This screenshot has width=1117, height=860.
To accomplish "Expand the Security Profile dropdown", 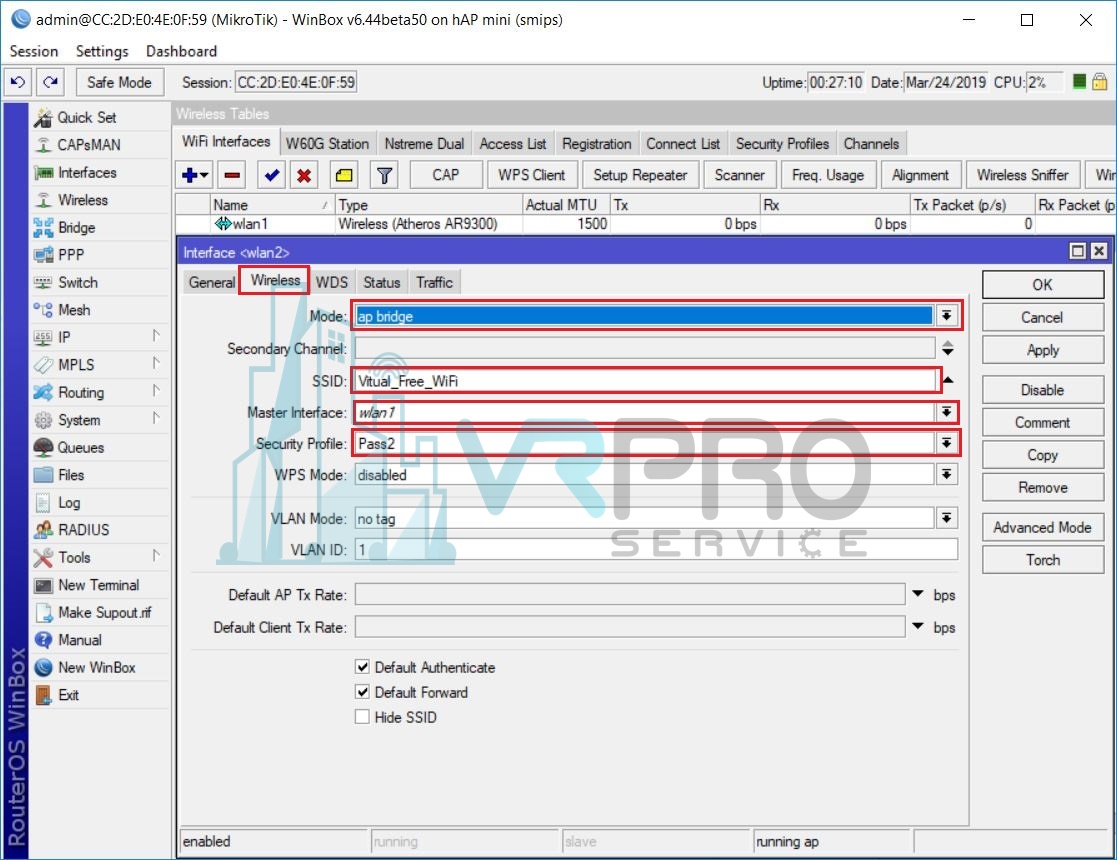I will [x=946, y=443].
